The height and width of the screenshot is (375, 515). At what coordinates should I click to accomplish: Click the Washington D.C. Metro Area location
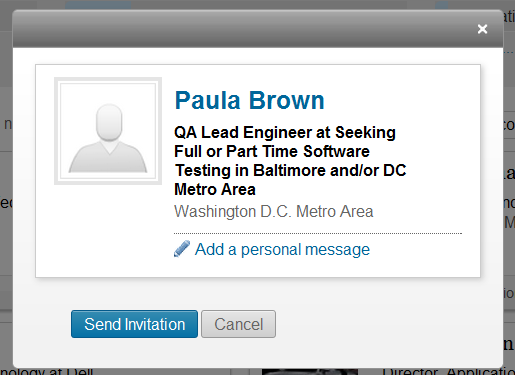click(x=274, y=211)
